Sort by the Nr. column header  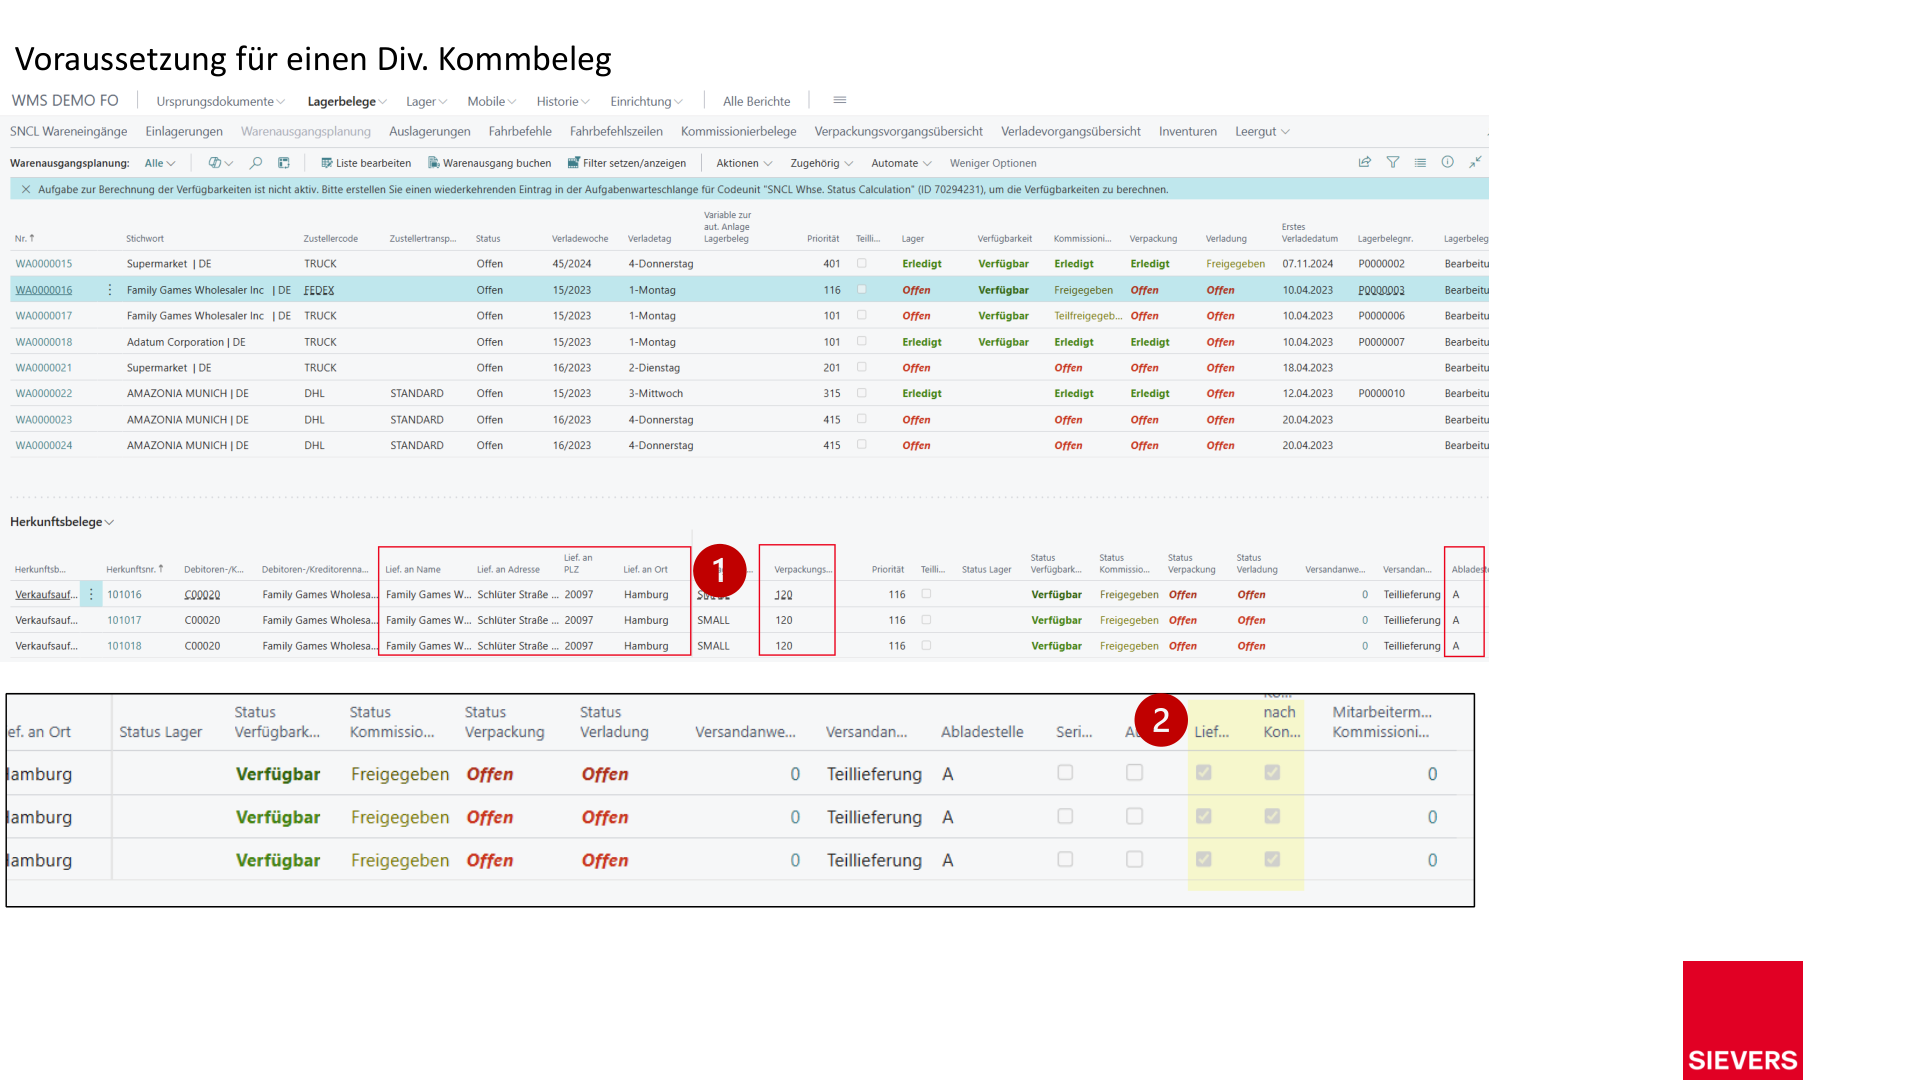coord(25,238)
